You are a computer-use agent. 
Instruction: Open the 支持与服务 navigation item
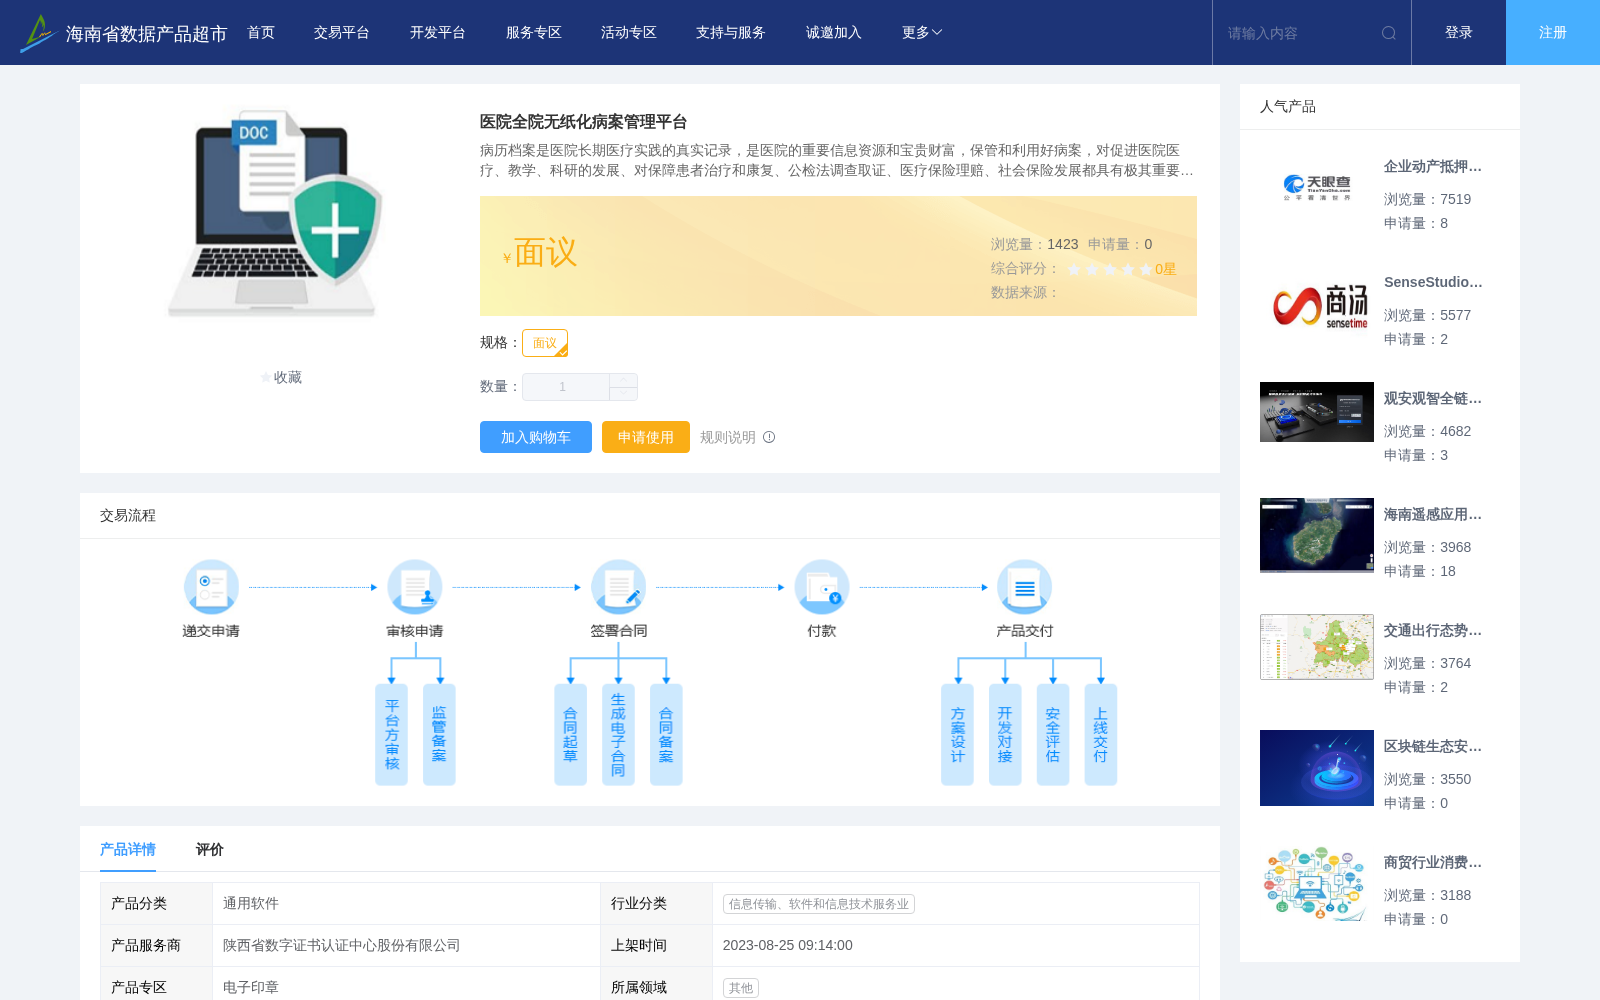pyautogui.click(x=731, y=33)
